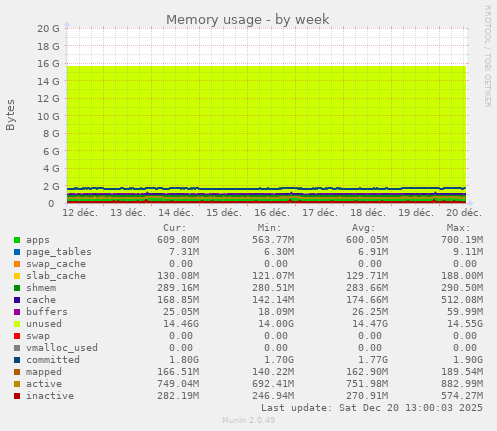Click the 'Bytes' y-axis label
Viewport: 497px width, 431px height.
(x=10, y=115)
